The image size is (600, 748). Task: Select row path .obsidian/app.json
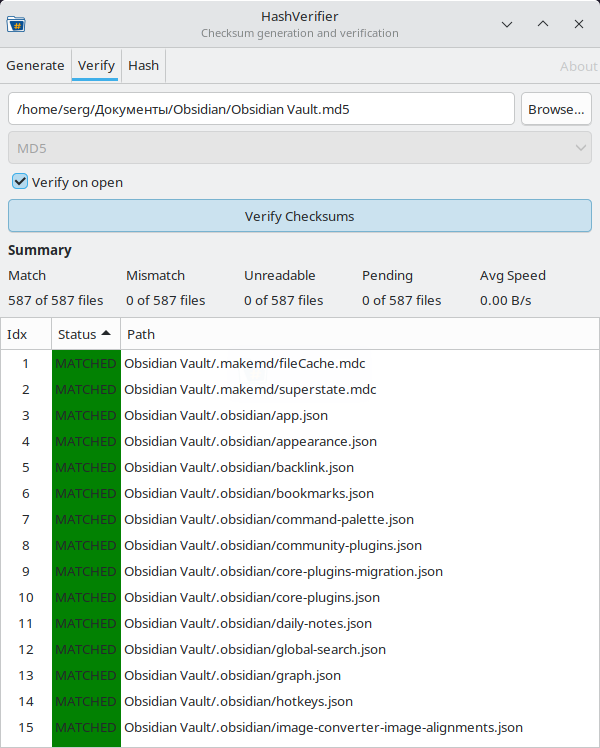coord(226,416)
